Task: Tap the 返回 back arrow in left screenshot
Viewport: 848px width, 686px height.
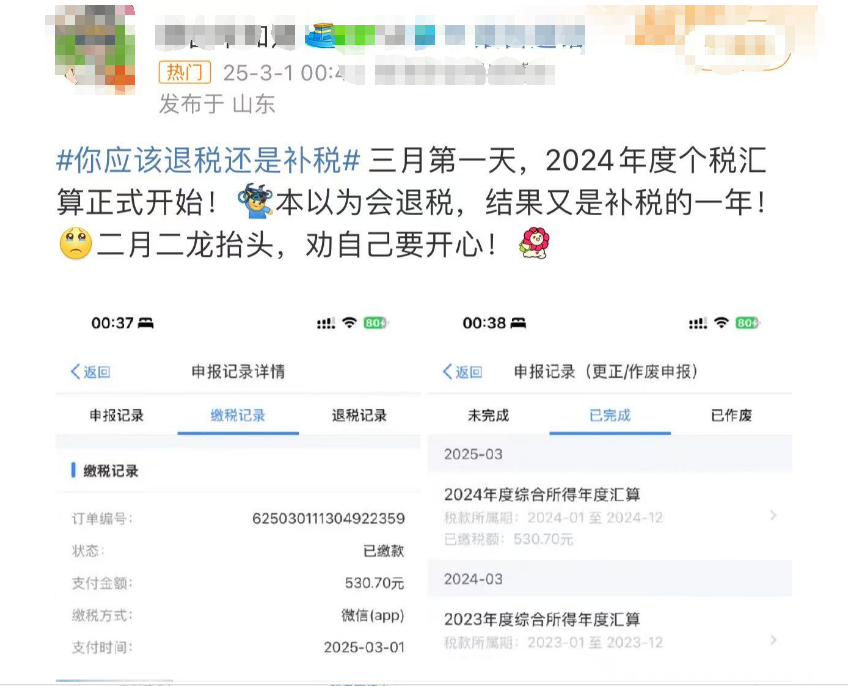Action: [x=90, y=372]
